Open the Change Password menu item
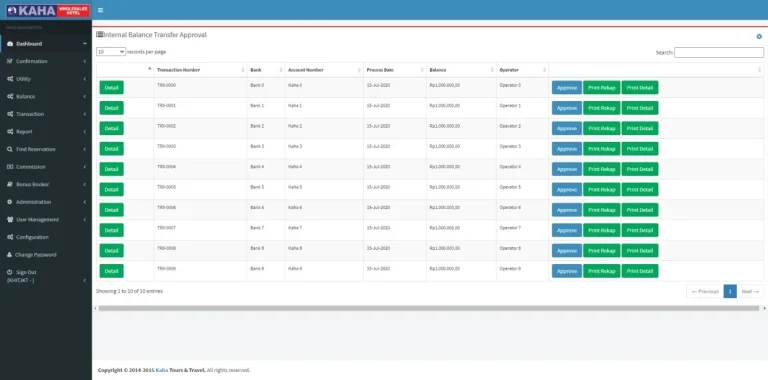The height and width of the screenshot is (380, 768). point(46,255)
